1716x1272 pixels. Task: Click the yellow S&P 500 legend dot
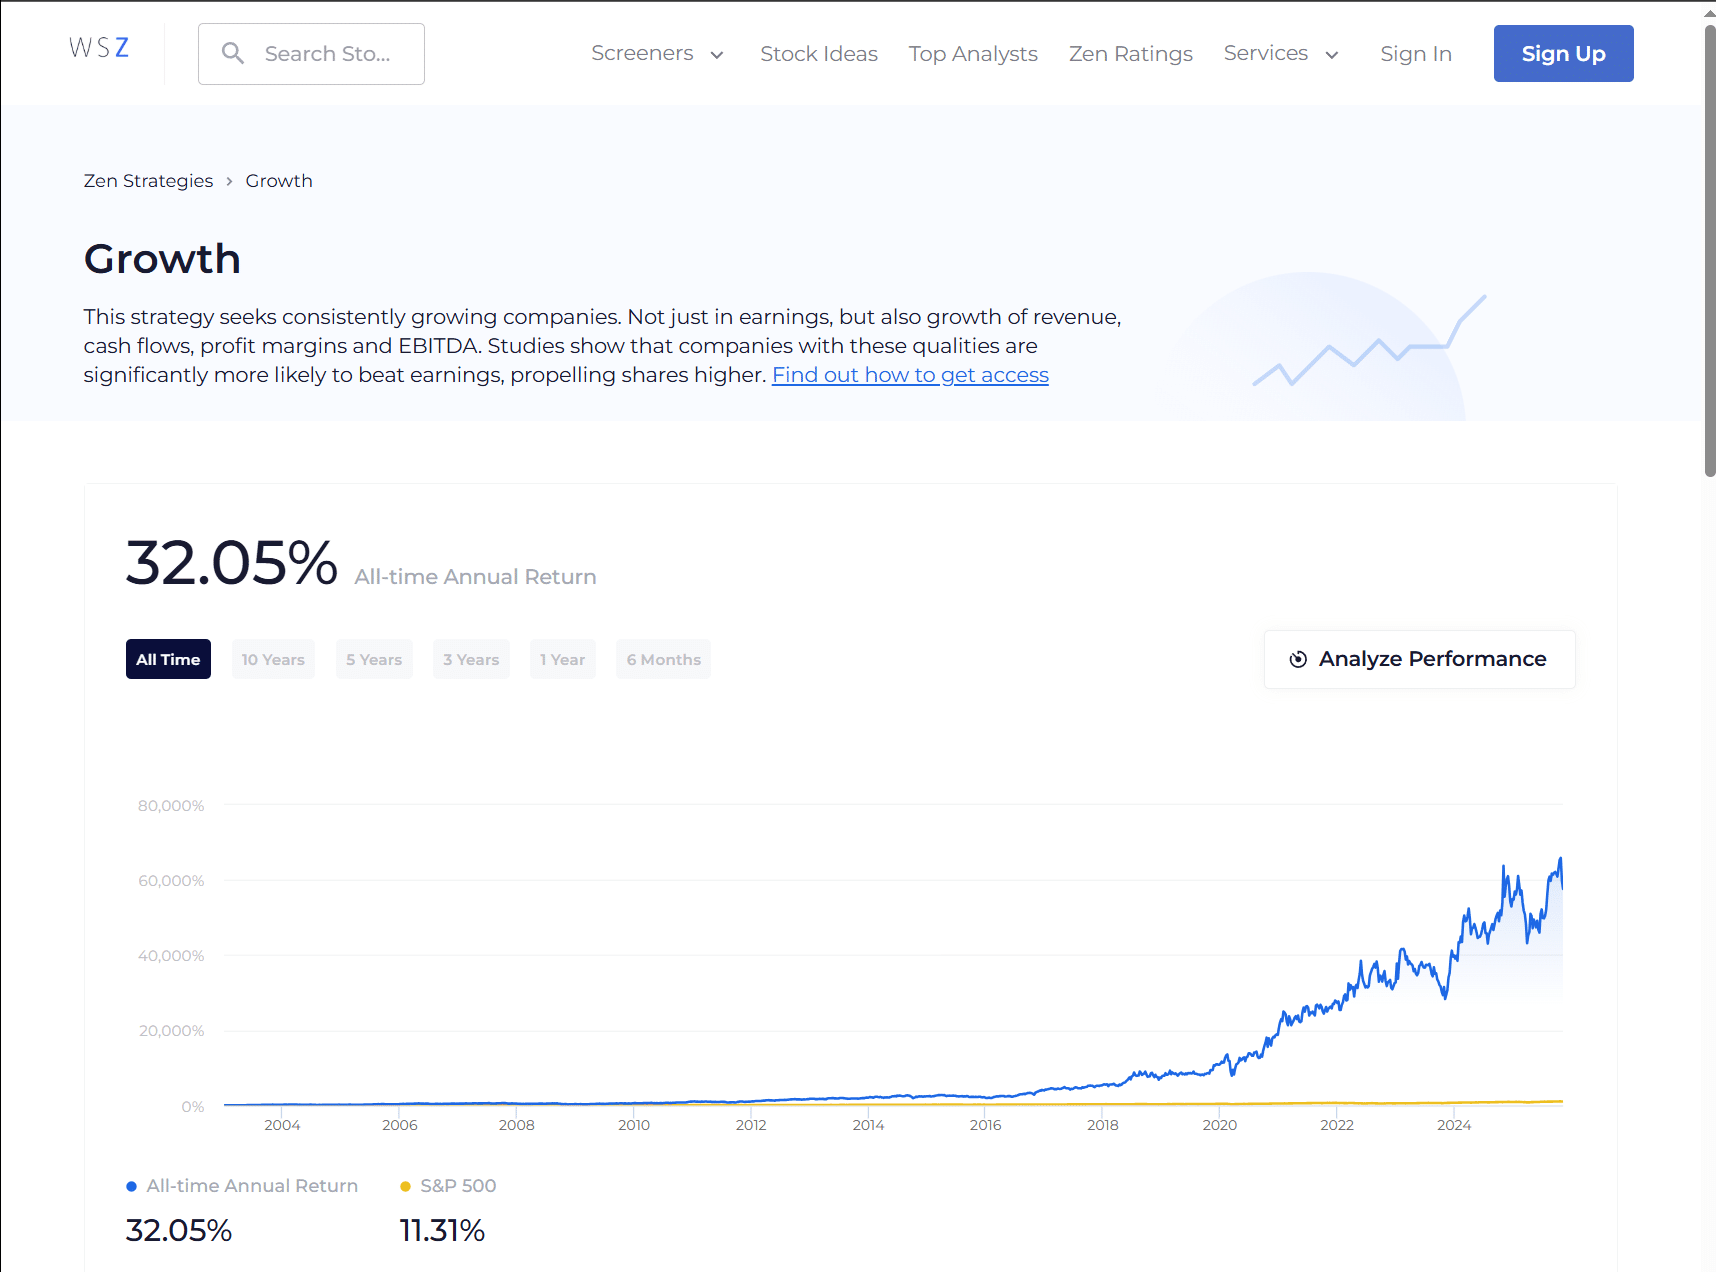[x=405, y=1186]
